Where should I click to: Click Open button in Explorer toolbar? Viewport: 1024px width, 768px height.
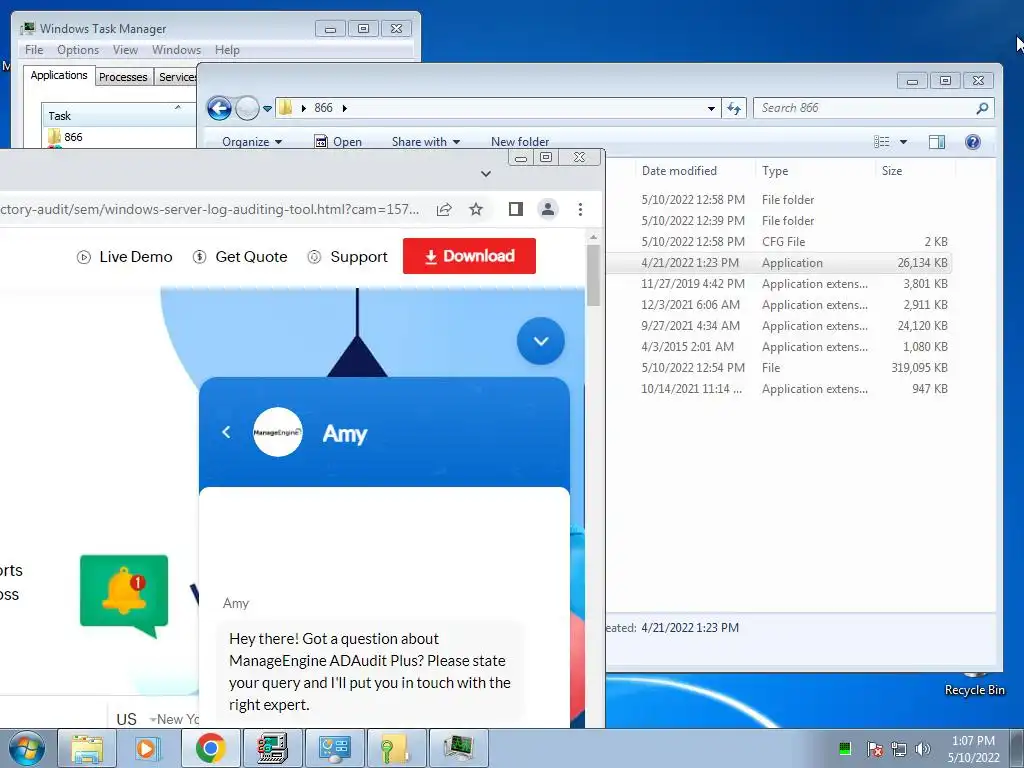coord(338,142)
